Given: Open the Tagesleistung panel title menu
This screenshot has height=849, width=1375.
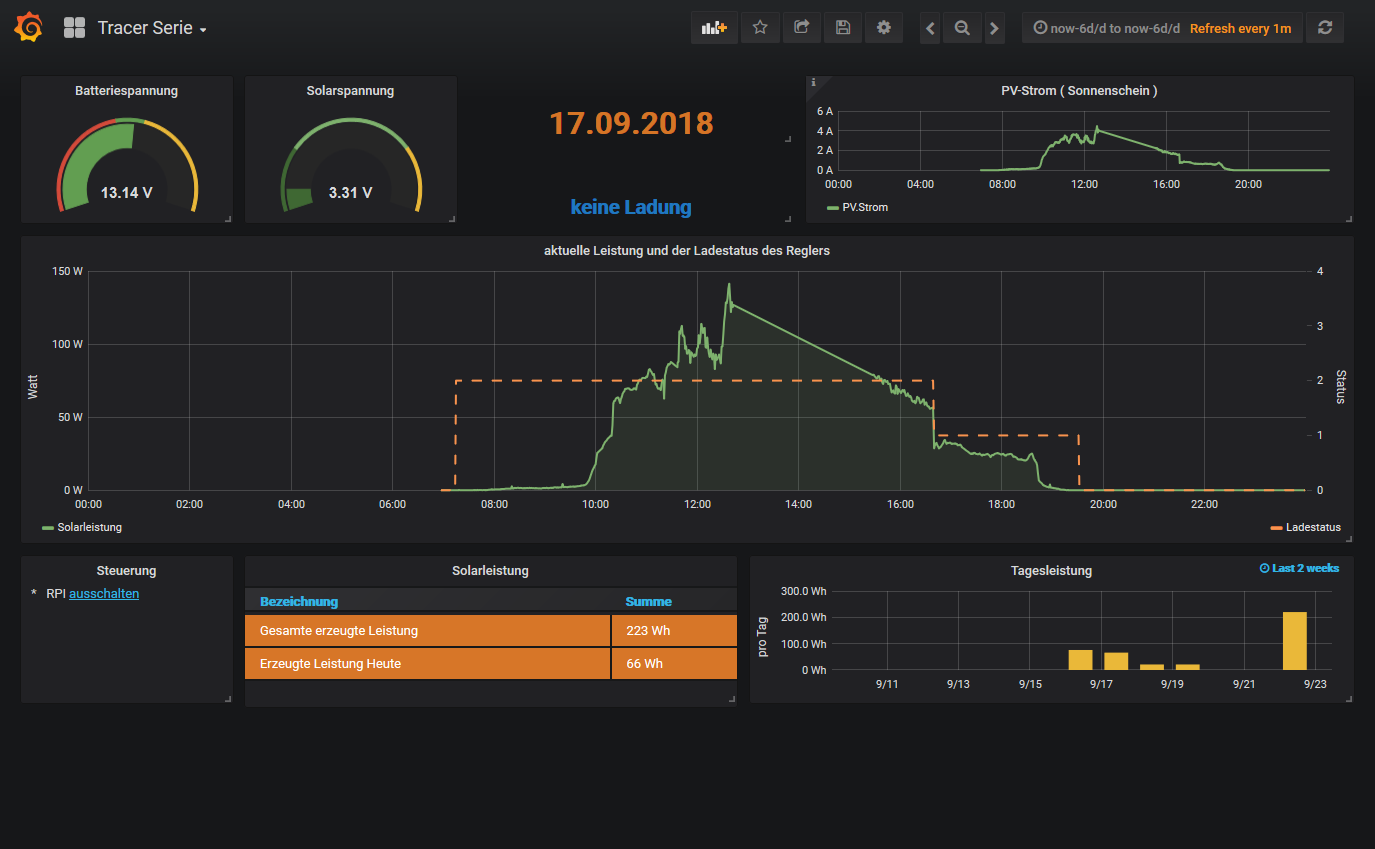Looking at the screenshot, I should 1051,571.
